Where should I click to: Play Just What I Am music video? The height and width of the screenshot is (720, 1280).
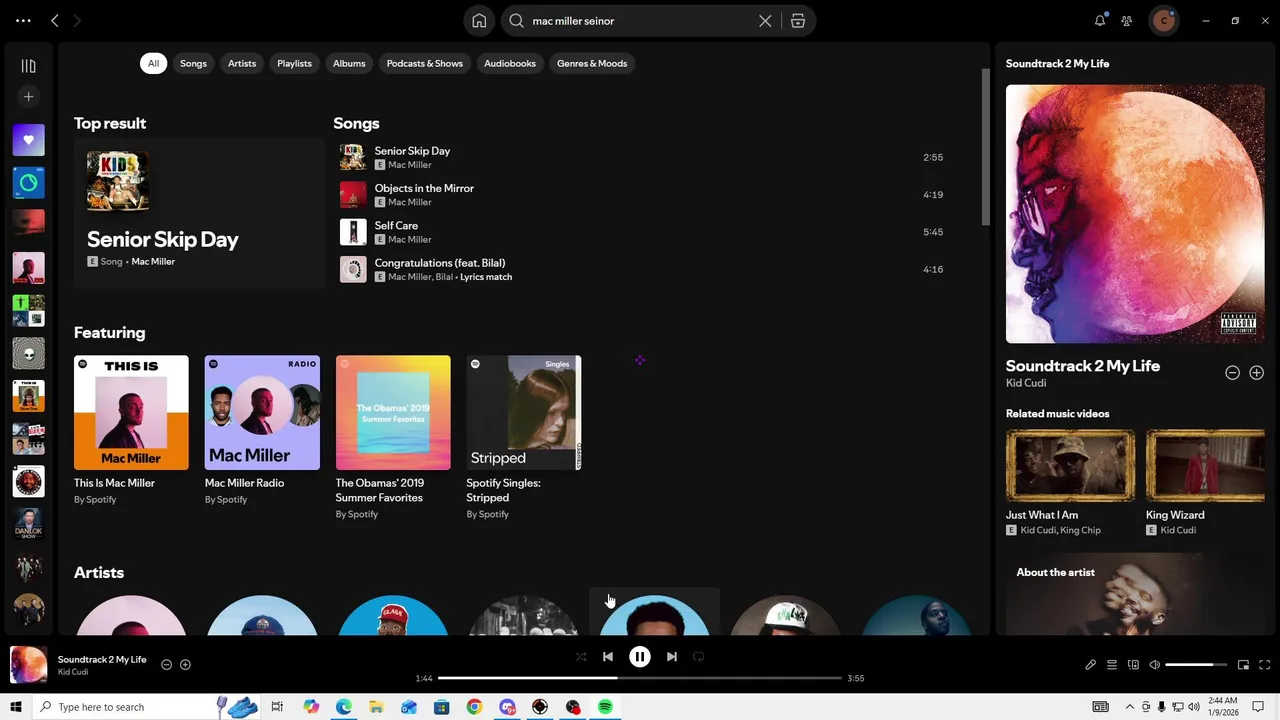pos(1070,465)
